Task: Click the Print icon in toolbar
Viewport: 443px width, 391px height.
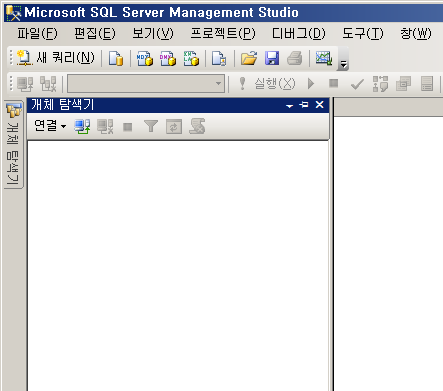Action: tap(295, 58)
